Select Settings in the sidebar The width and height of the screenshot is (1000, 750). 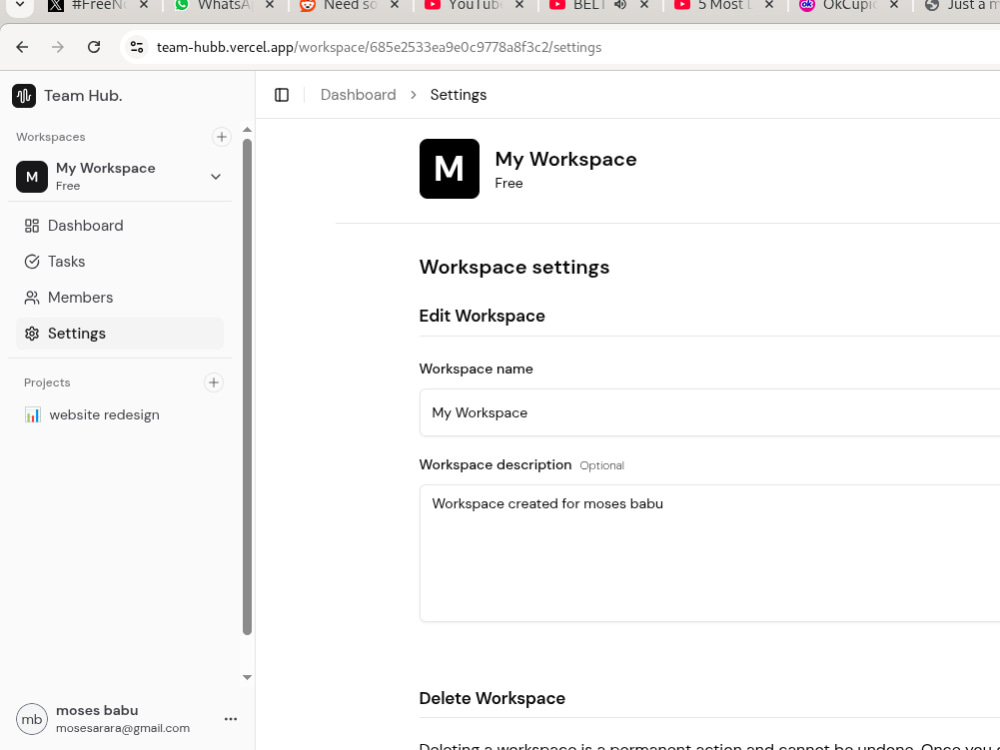(x=120, y=334)
